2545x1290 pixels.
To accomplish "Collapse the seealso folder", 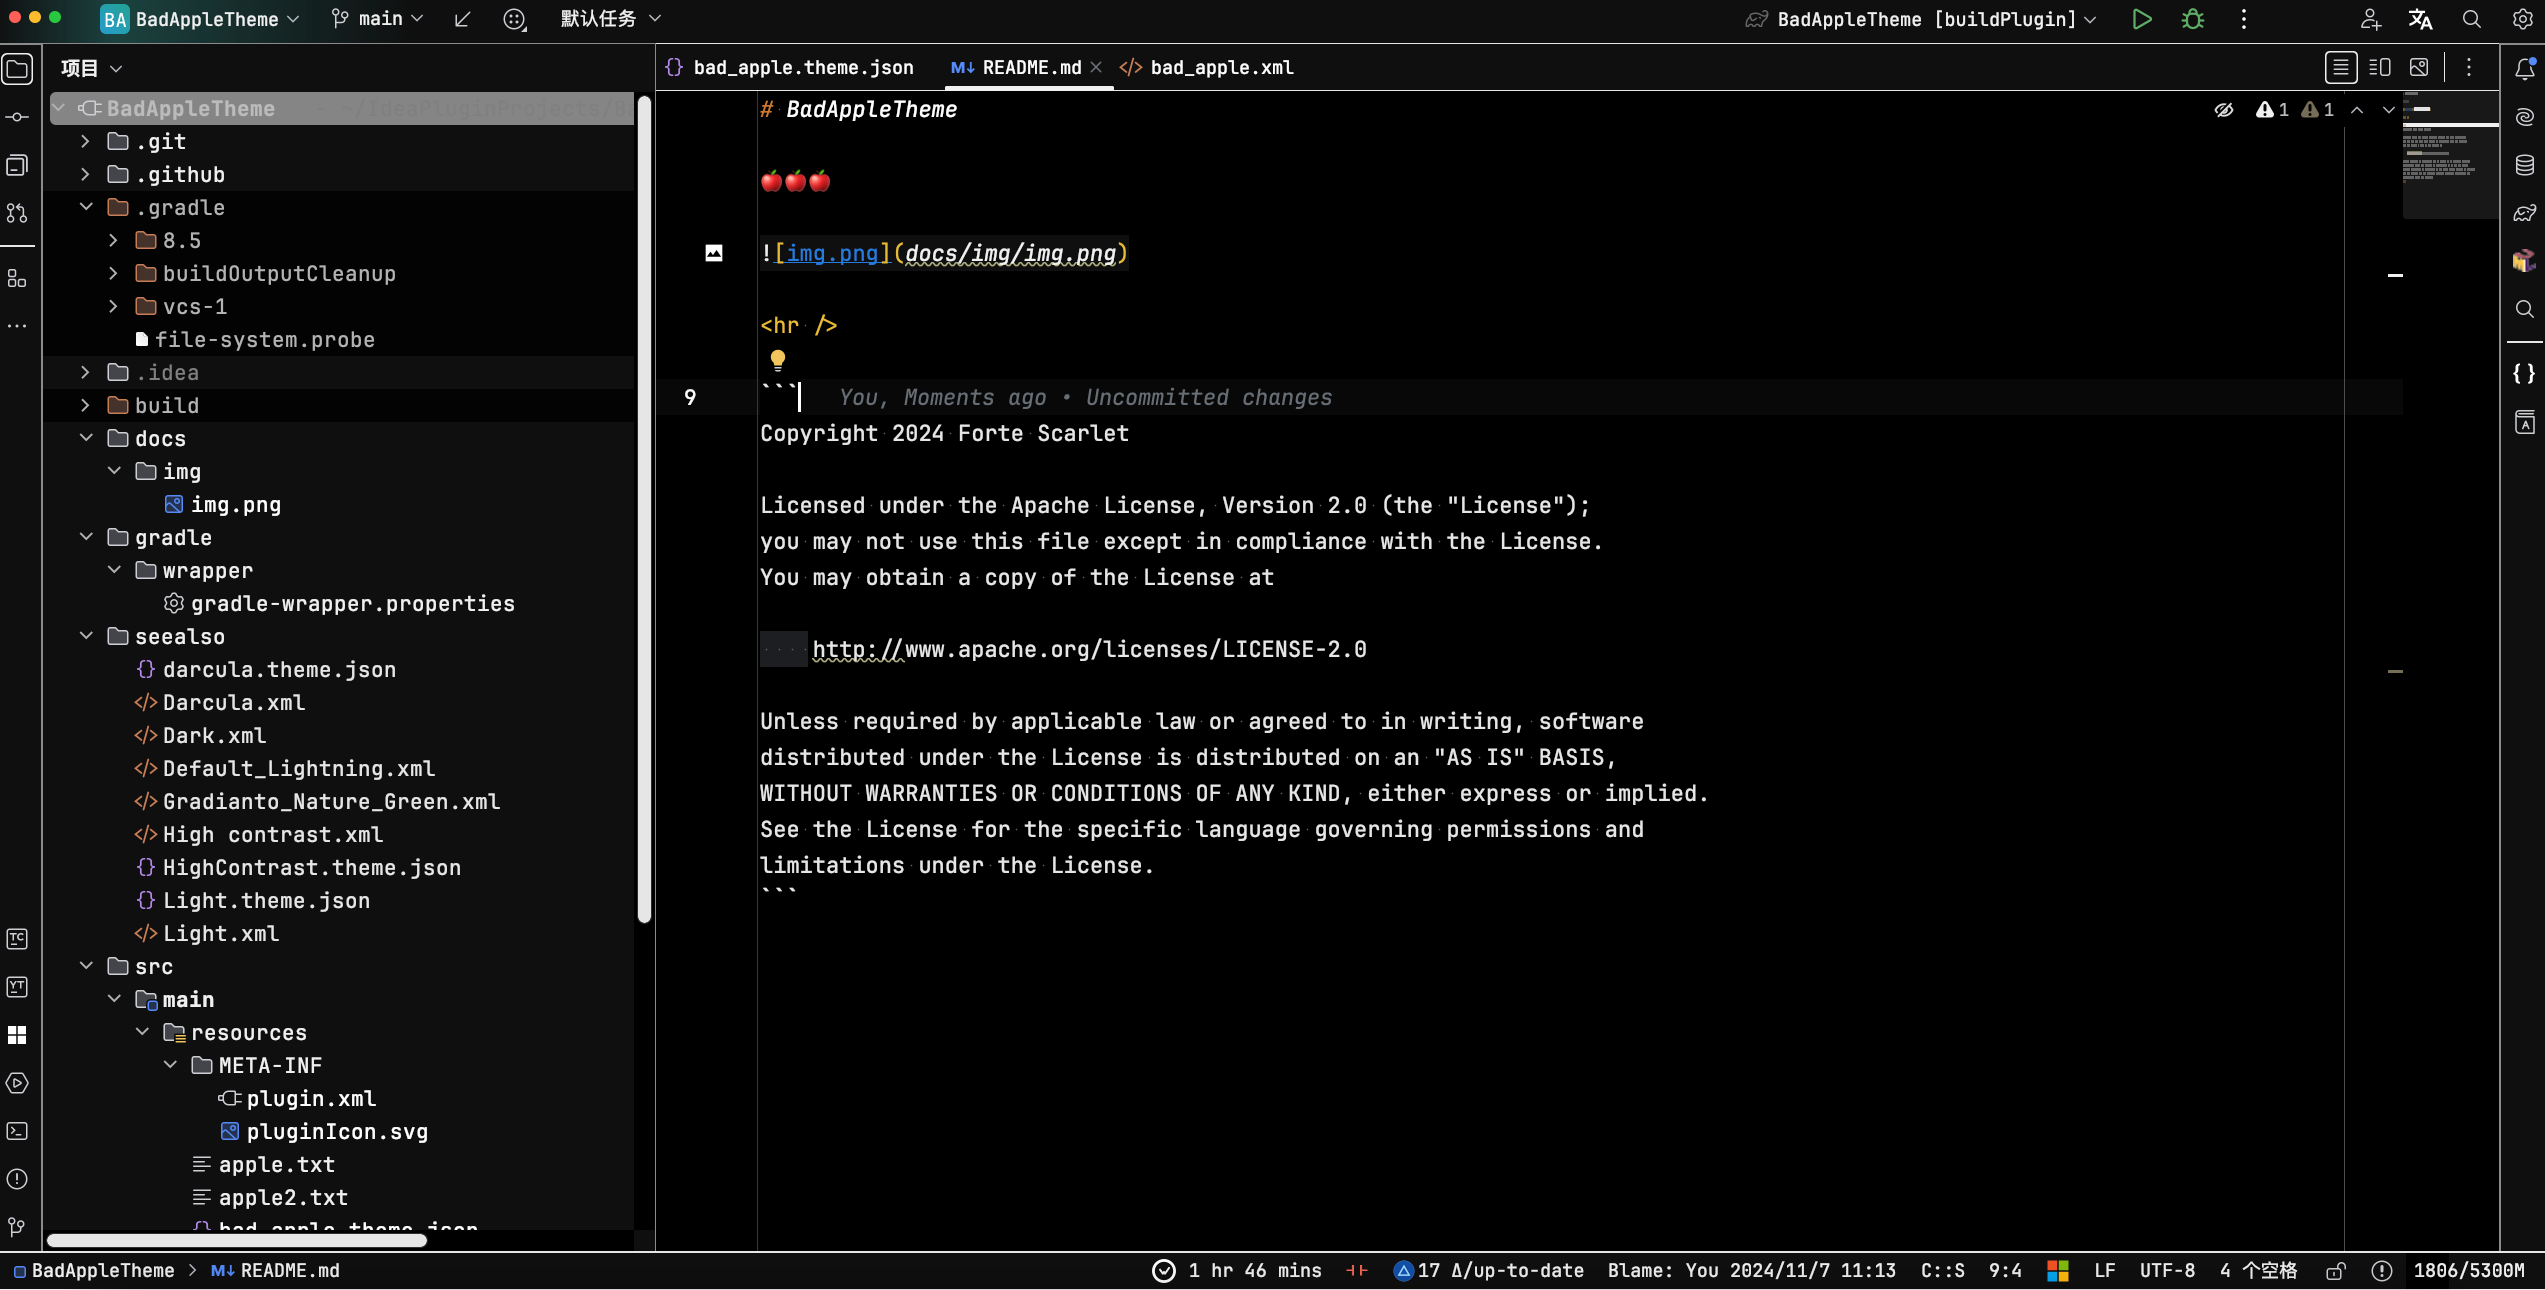I will [x=85, y=637].
